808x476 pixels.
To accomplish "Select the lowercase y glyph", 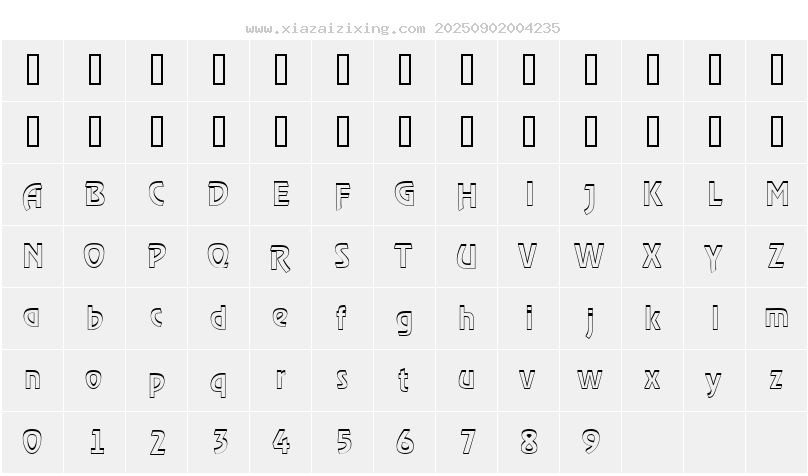I will pos(713,383).
